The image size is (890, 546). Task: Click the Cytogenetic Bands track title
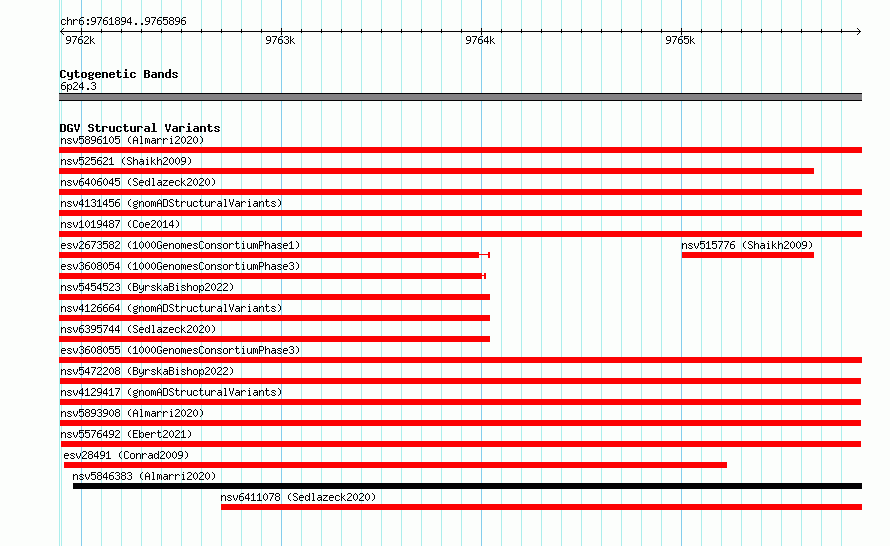(x=119, y=74)
